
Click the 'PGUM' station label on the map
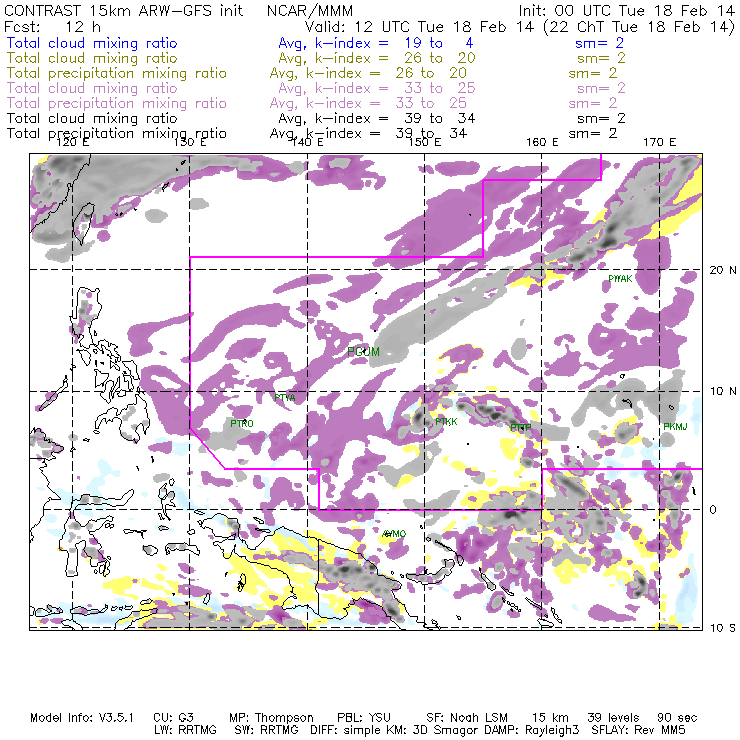363,352
